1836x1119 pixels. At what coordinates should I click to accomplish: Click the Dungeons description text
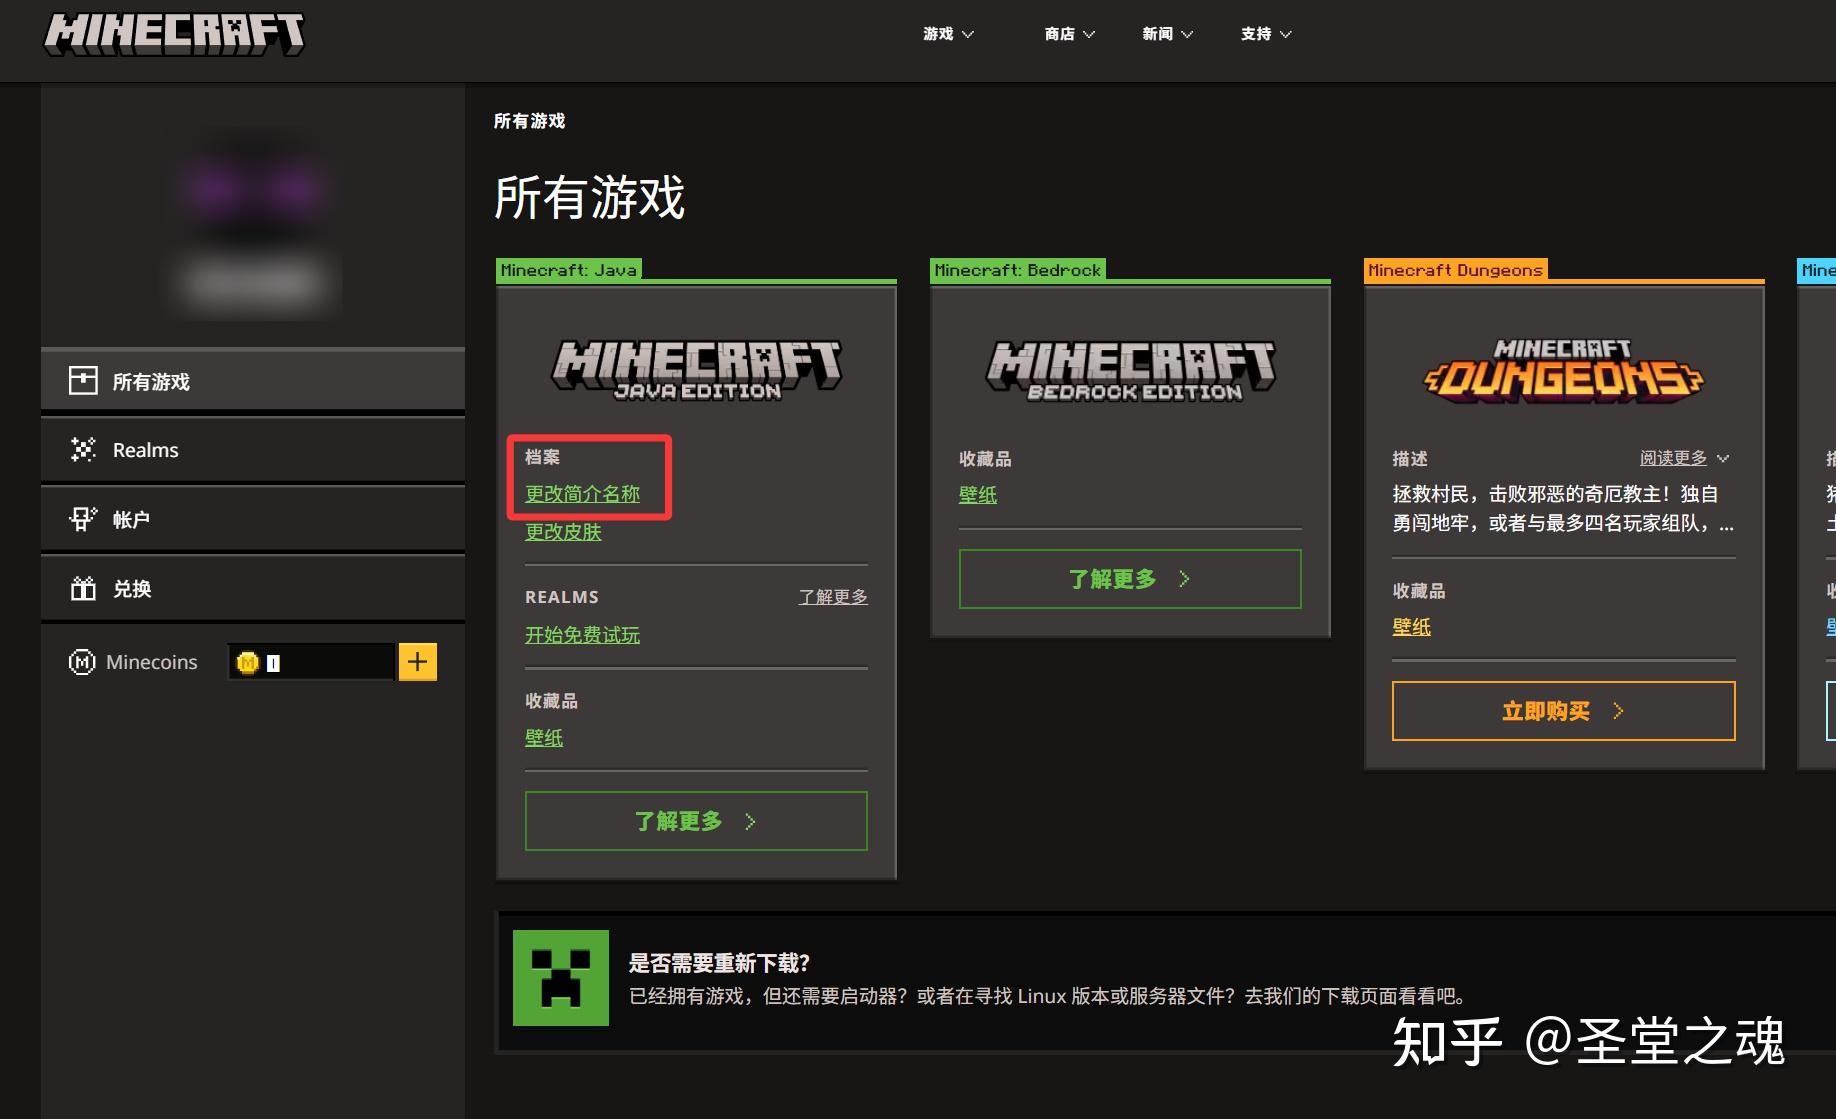pyautogui.click(x=1564, y=509)
